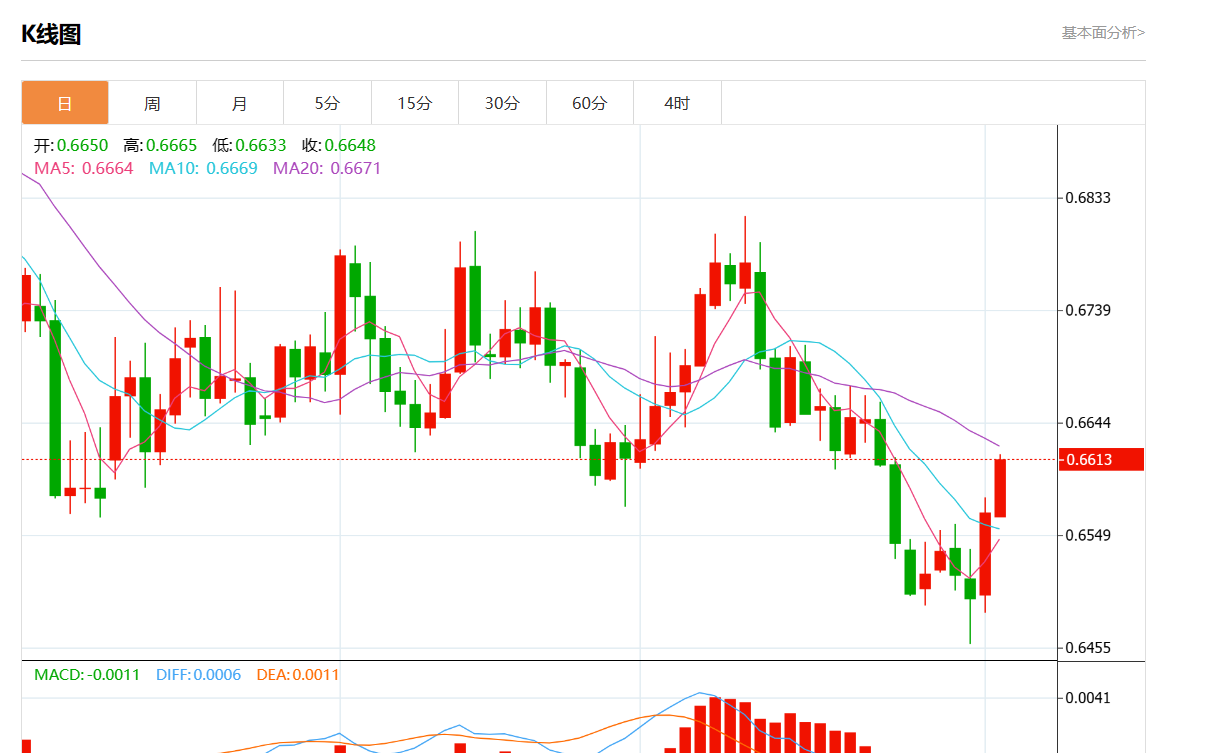
Task: Click the green MACD value label
Action: [x=87, y=675]
